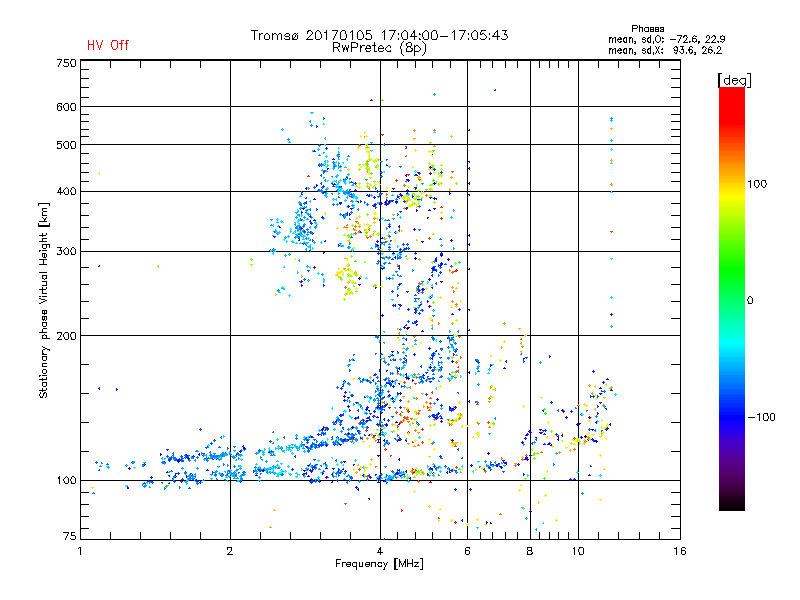Click the frequency axis label 10
The image size is (800, 600).
coord(578,551)
